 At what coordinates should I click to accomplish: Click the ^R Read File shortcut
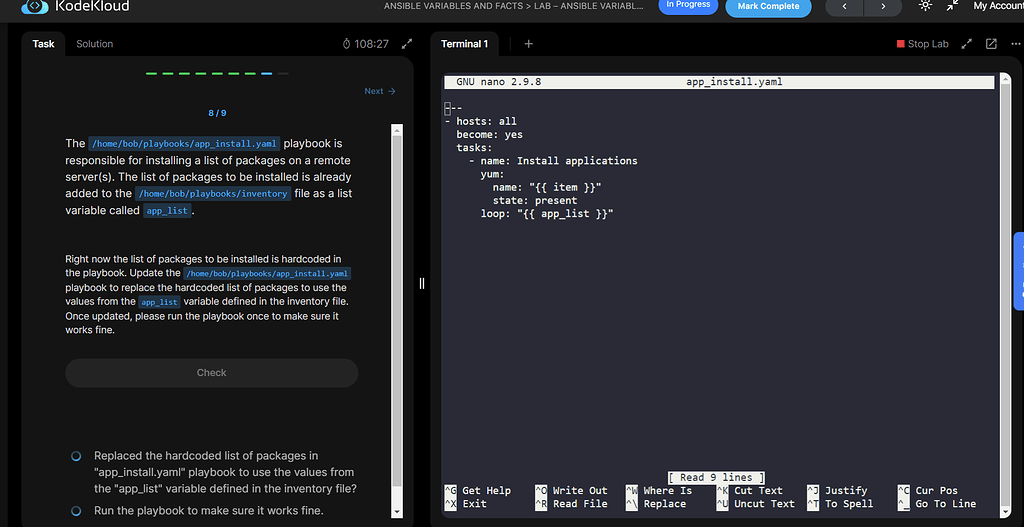pyautogui.click(x=571, y=503)
